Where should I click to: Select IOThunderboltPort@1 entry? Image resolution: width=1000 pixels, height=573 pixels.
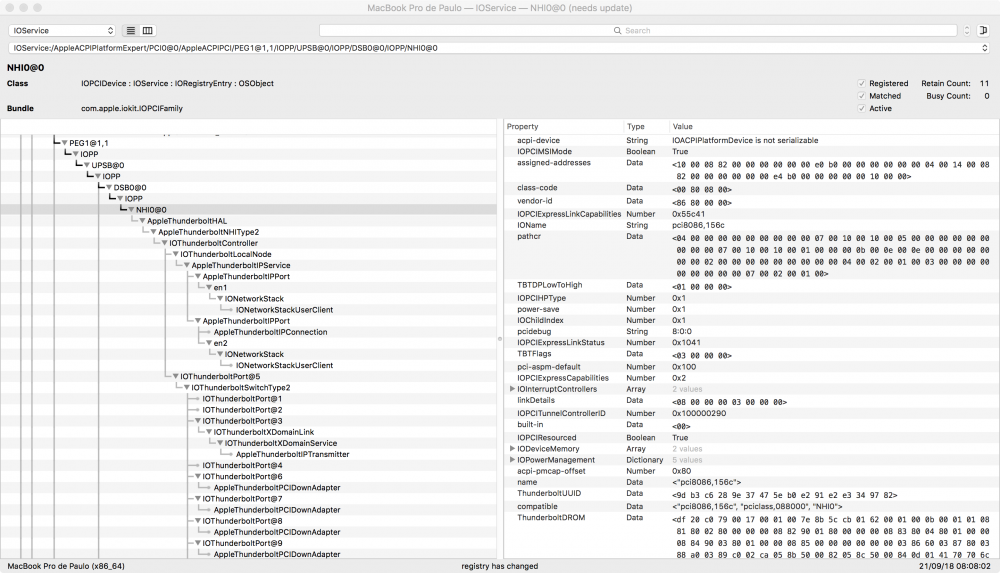click(242, 399)
